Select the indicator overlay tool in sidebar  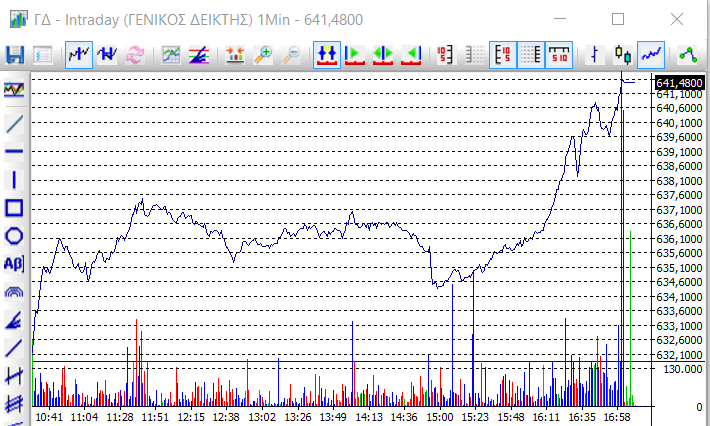[14, 89]
